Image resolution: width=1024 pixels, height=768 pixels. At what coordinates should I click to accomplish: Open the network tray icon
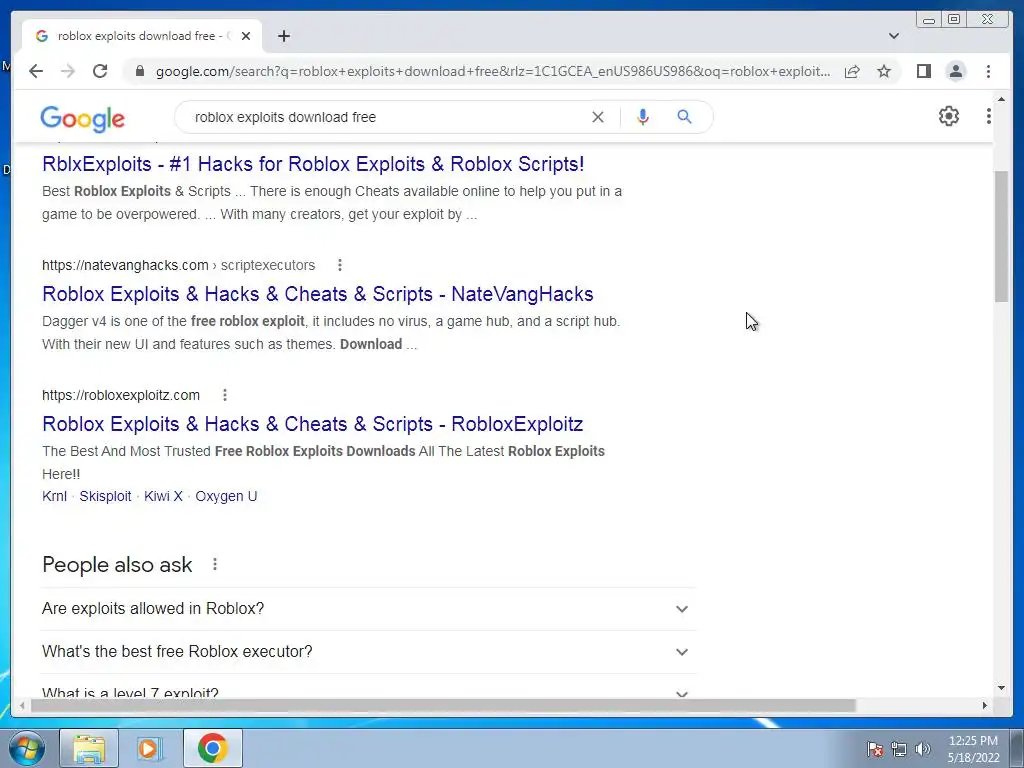point(899,749)
